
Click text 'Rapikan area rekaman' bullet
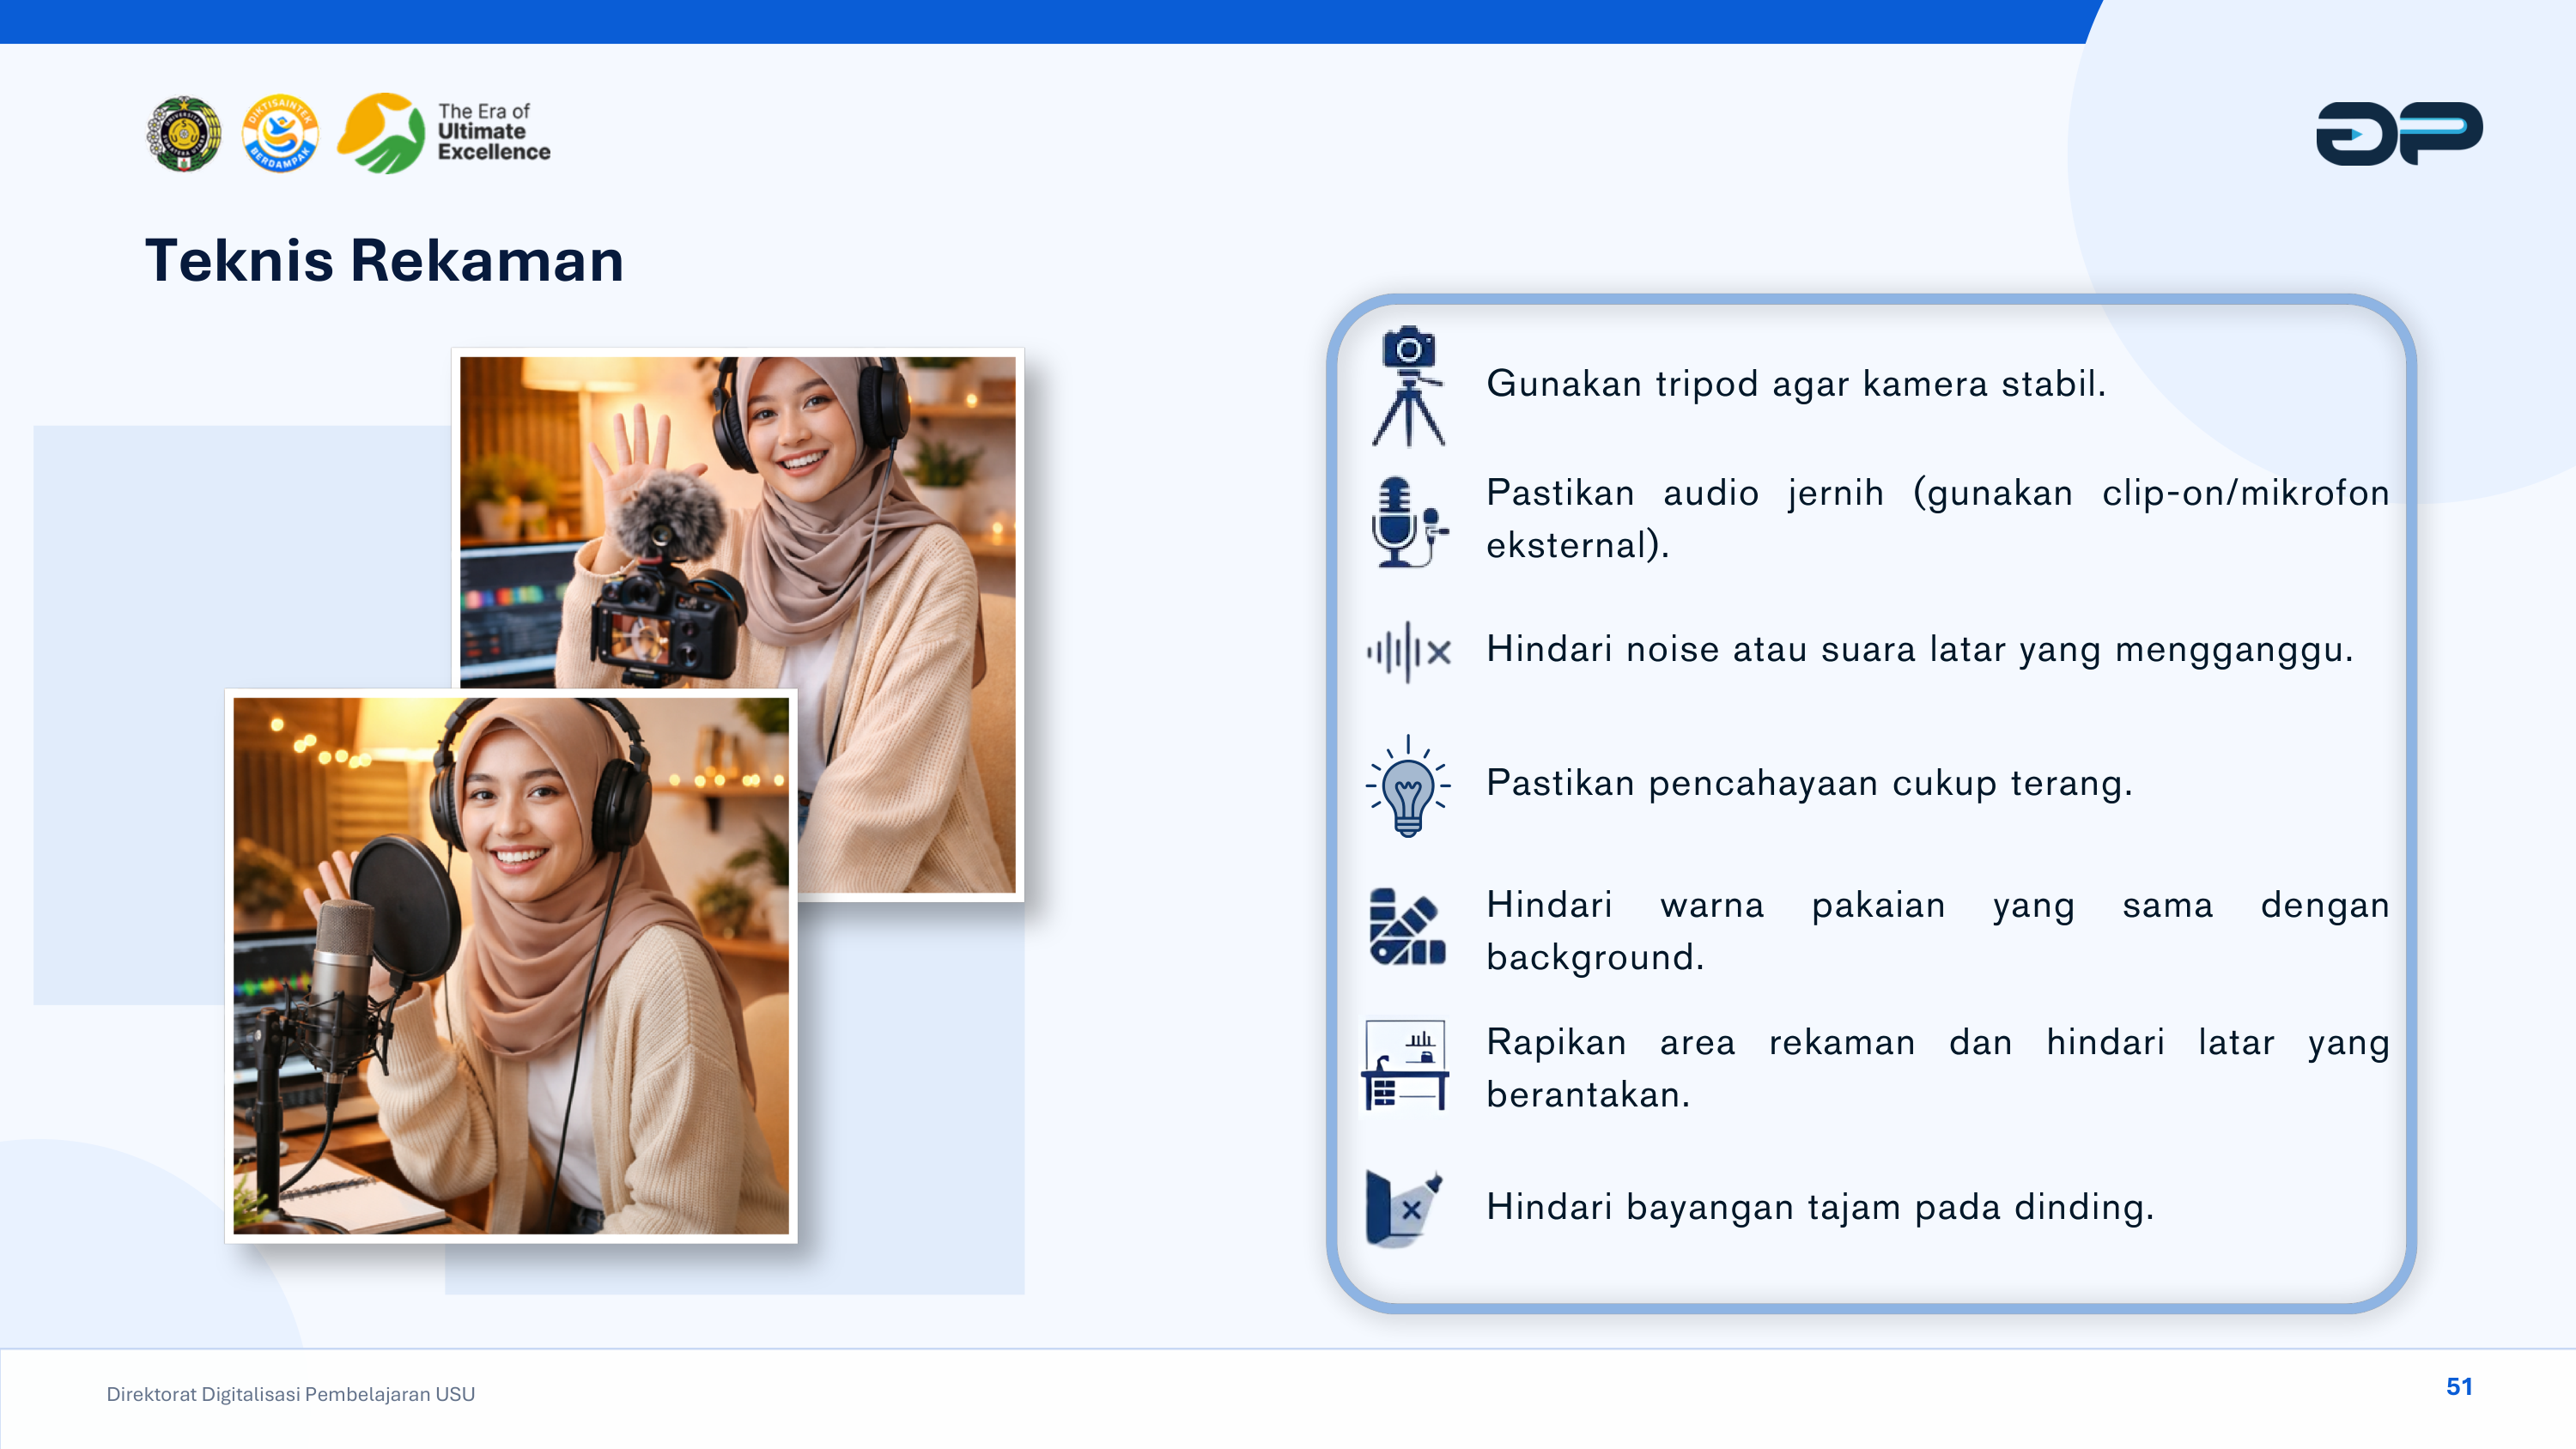[1937, 1068]
